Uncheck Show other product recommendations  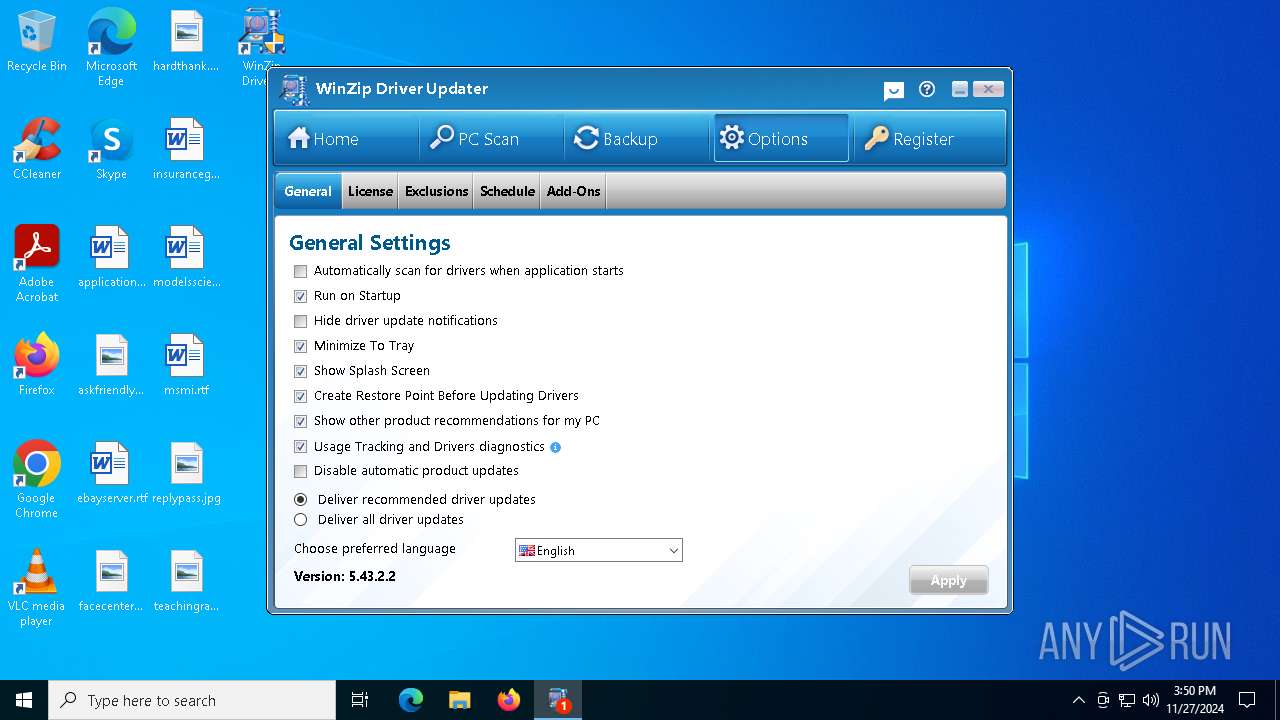pos(300,421)
